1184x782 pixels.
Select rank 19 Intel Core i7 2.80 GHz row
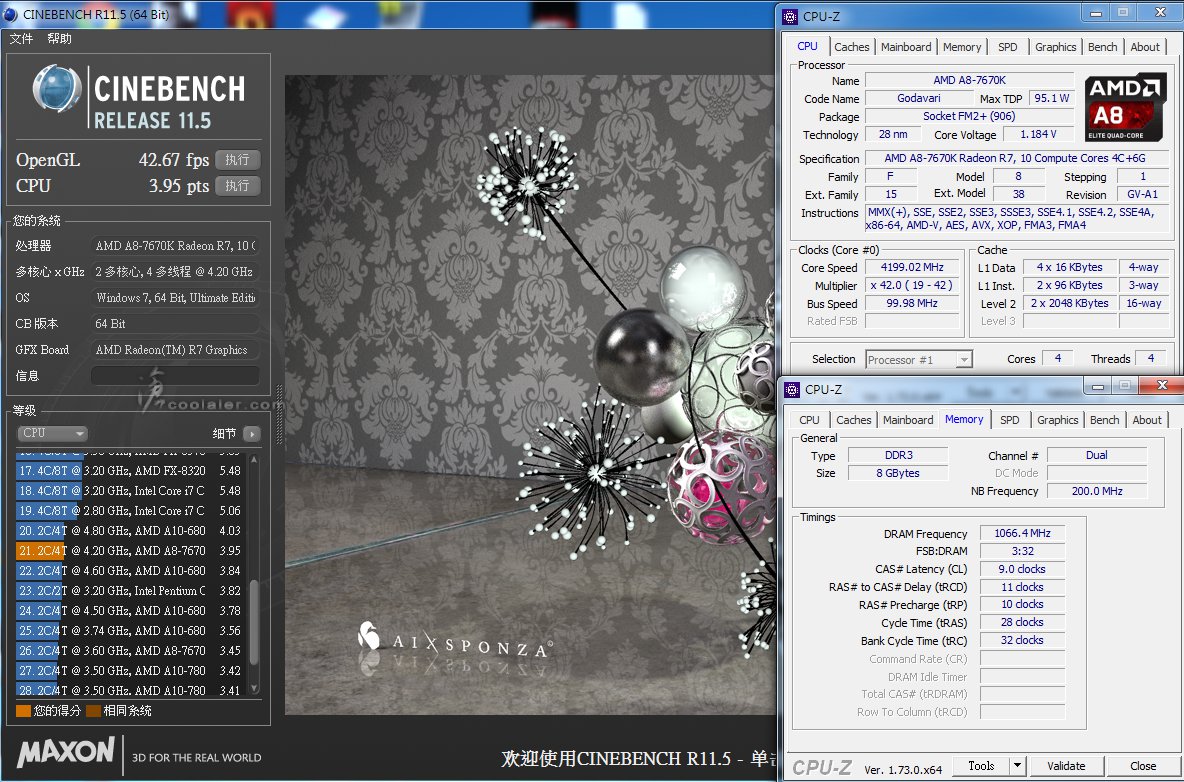[x=130, y=510]
